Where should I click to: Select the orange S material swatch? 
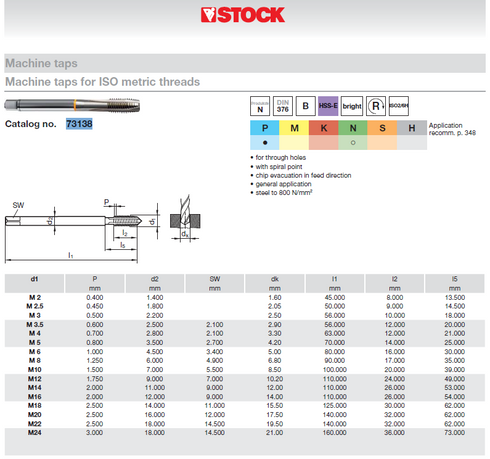[x=382, y=128]
